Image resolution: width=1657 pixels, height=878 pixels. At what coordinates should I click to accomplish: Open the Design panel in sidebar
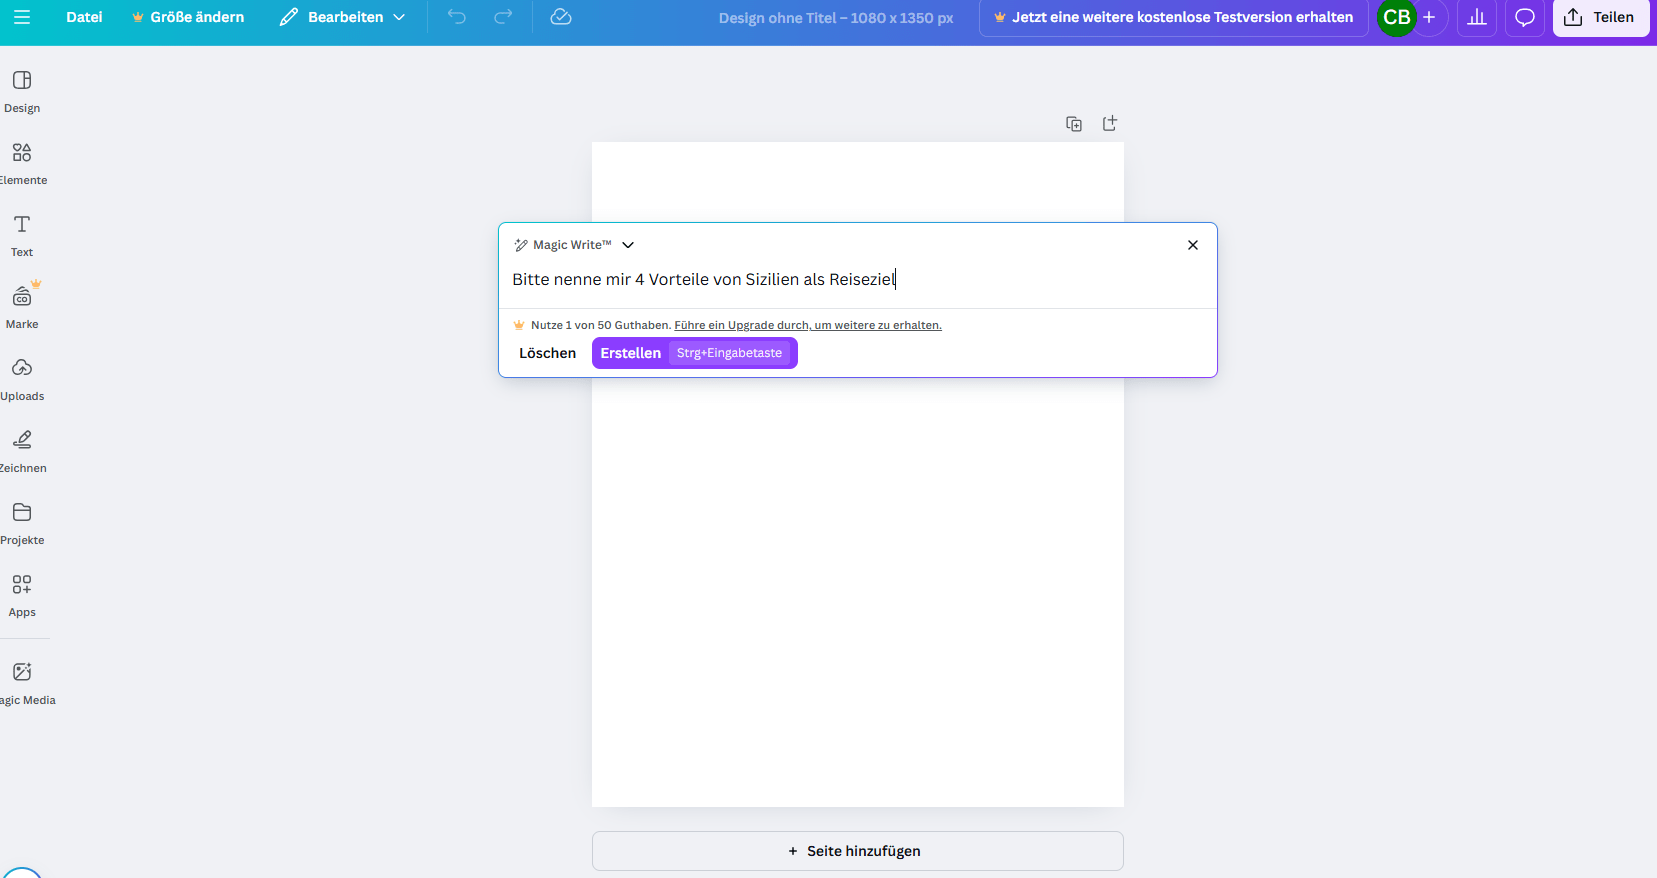click(22, 90)
